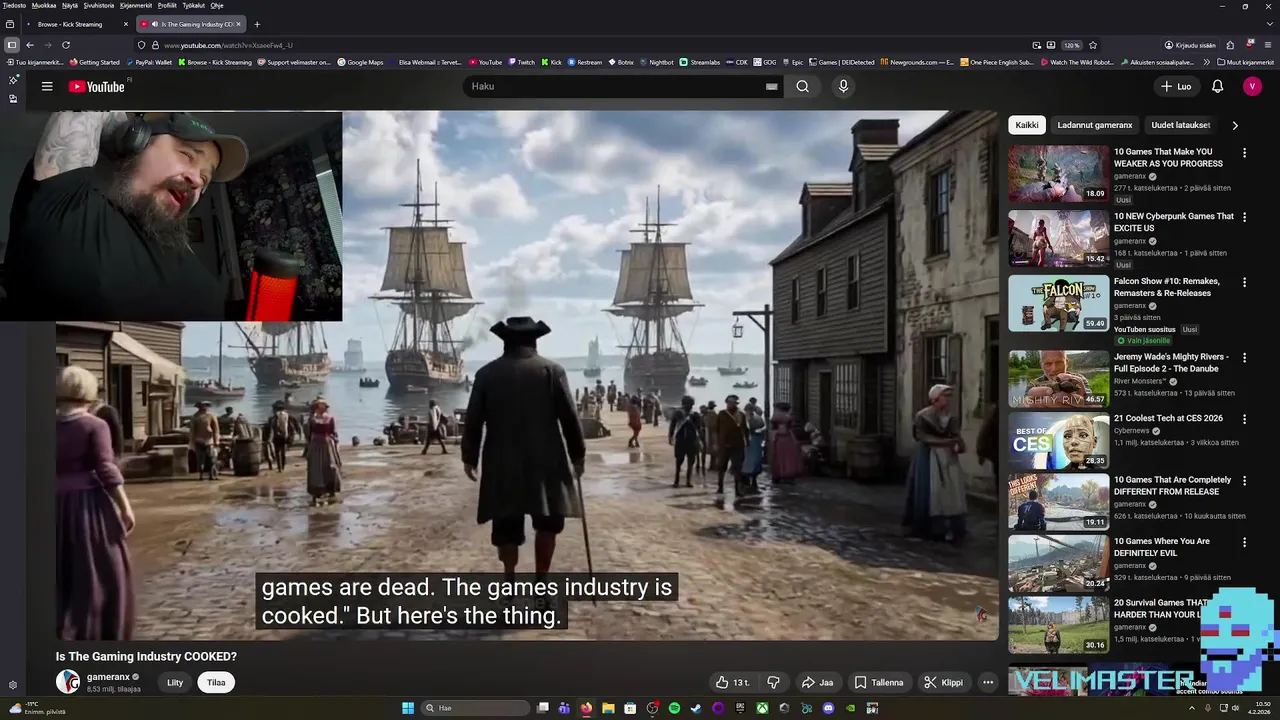Screen dimensions: 1280x720
Task: Open options for 10 Games Completely DIFFERENT video
Action: [x=1244, y=480]
